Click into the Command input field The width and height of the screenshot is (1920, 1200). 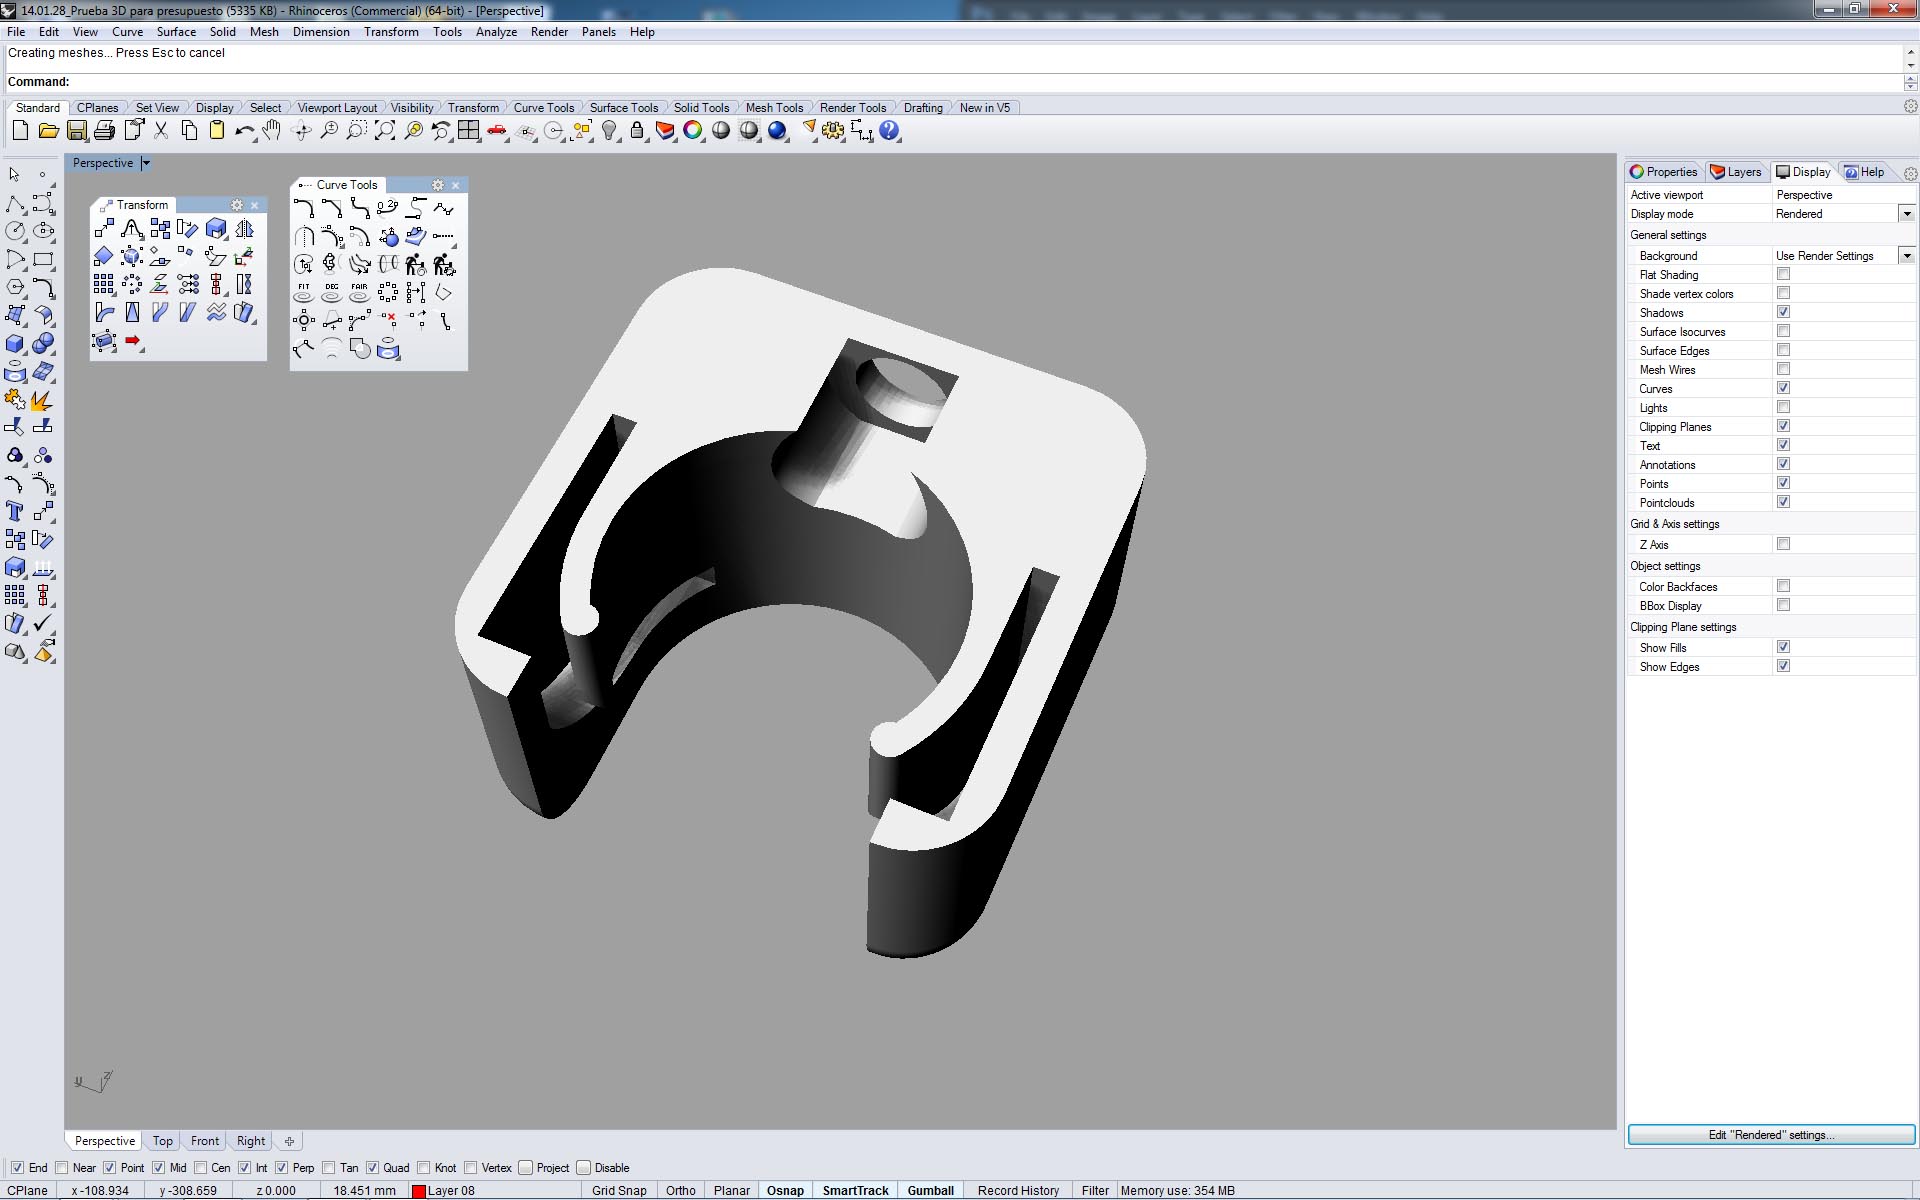[985, 82]
